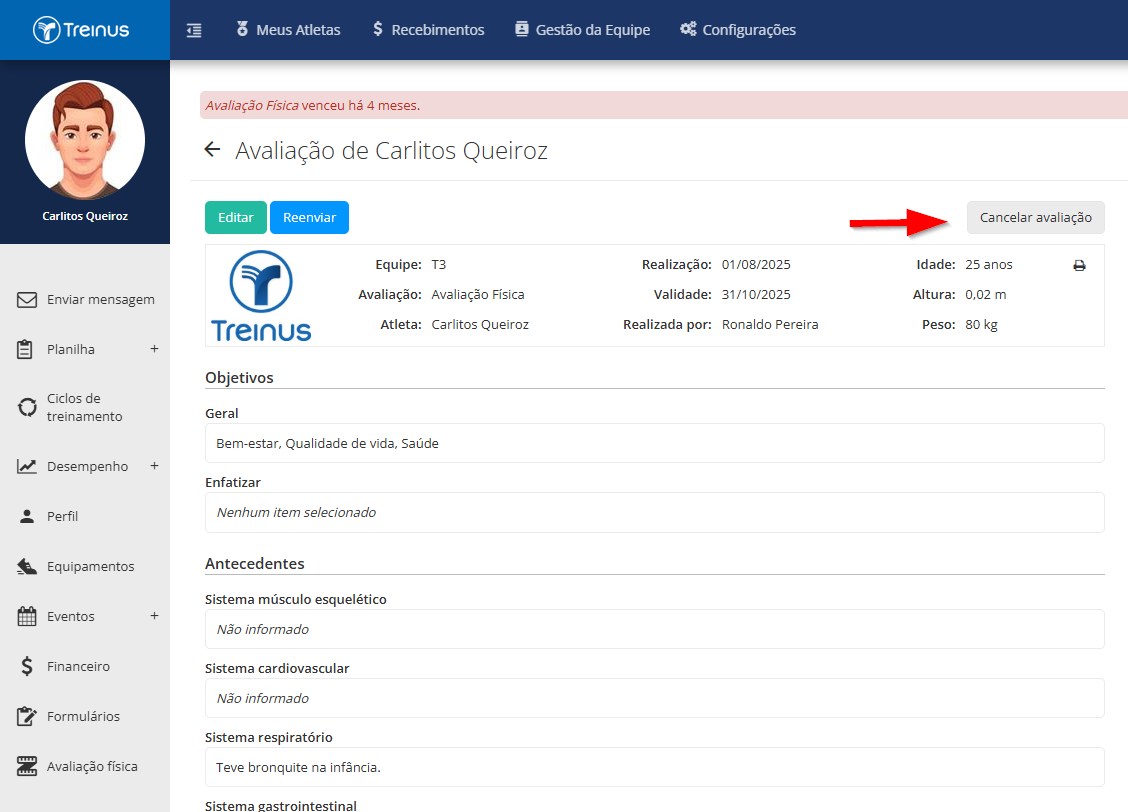1128x812 pixels.
Task: Expand the Eventos submenu plus sign
Action: click(x=154, y=616)
